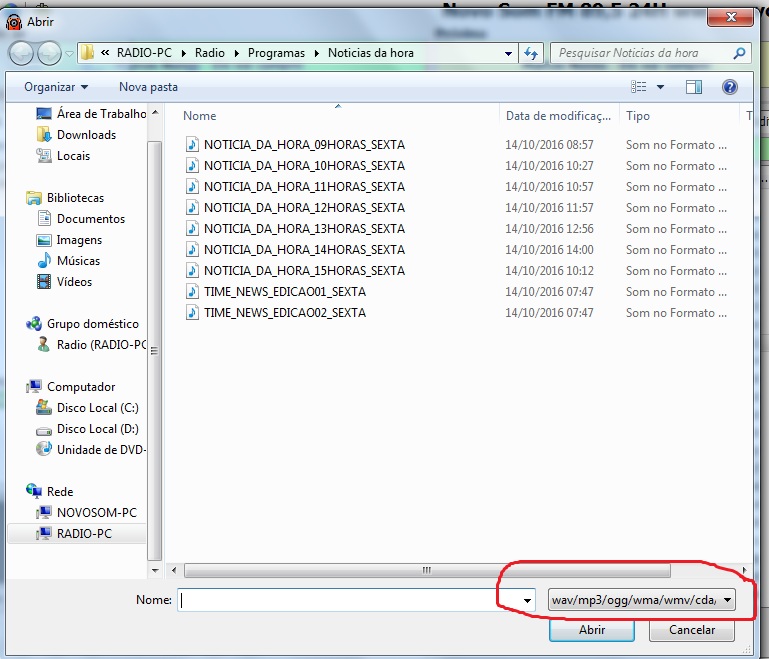Expand the address bar history dropdown
This screenshot has width=769, height=659.
point(509,53)
